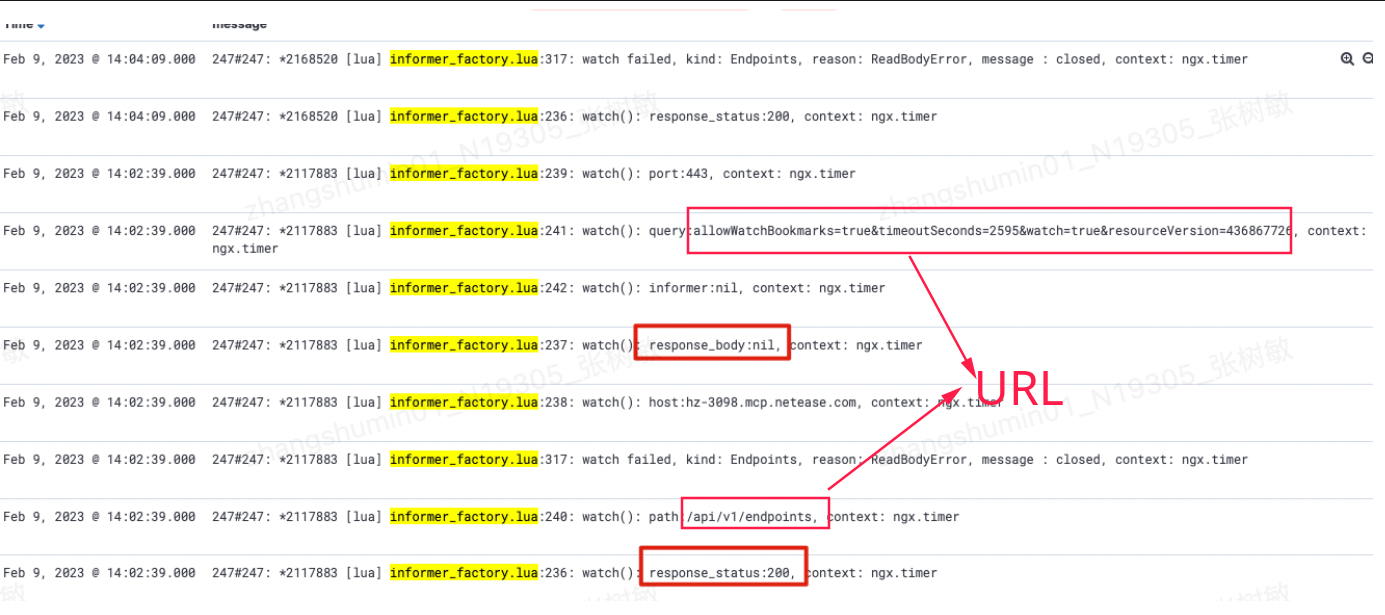This screenshot has height=615, width=1385.
Task: Click the magnifier-plus filter icon
Action: coord(1348,59)
